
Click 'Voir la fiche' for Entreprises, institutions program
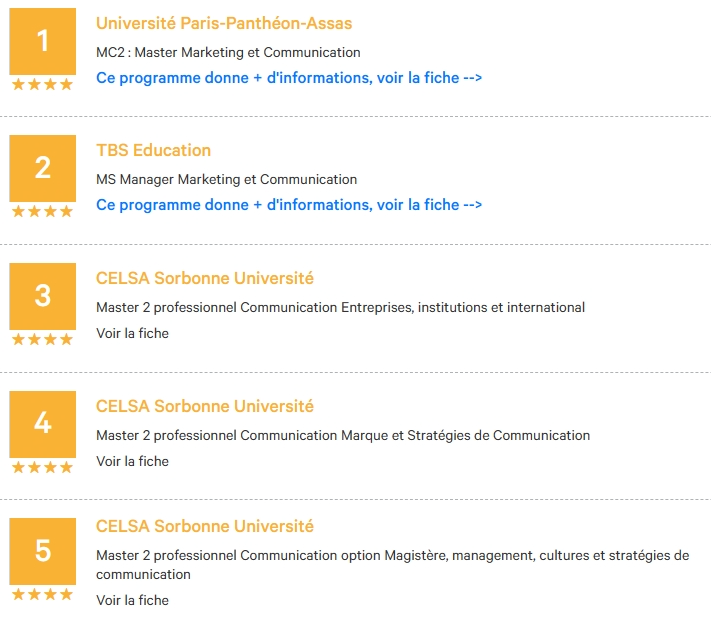132,333
